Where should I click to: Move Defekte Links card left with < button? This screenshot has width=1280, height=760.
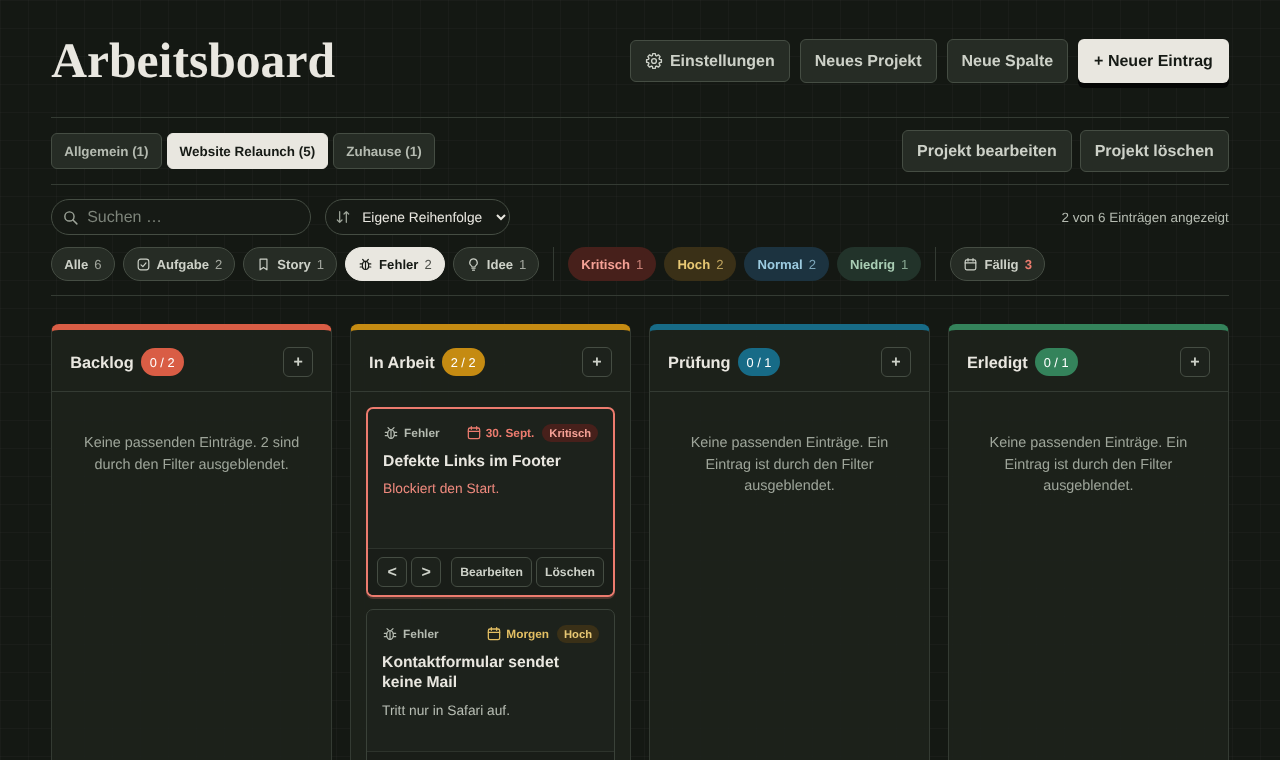tap(392, 572)
